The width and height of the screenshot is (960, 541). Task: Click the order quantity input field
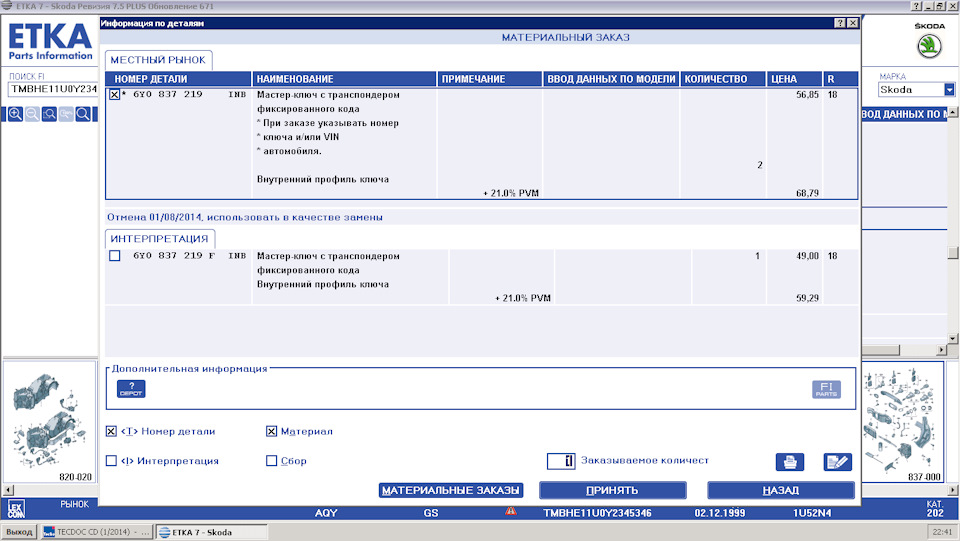click(x=561, y=461)
